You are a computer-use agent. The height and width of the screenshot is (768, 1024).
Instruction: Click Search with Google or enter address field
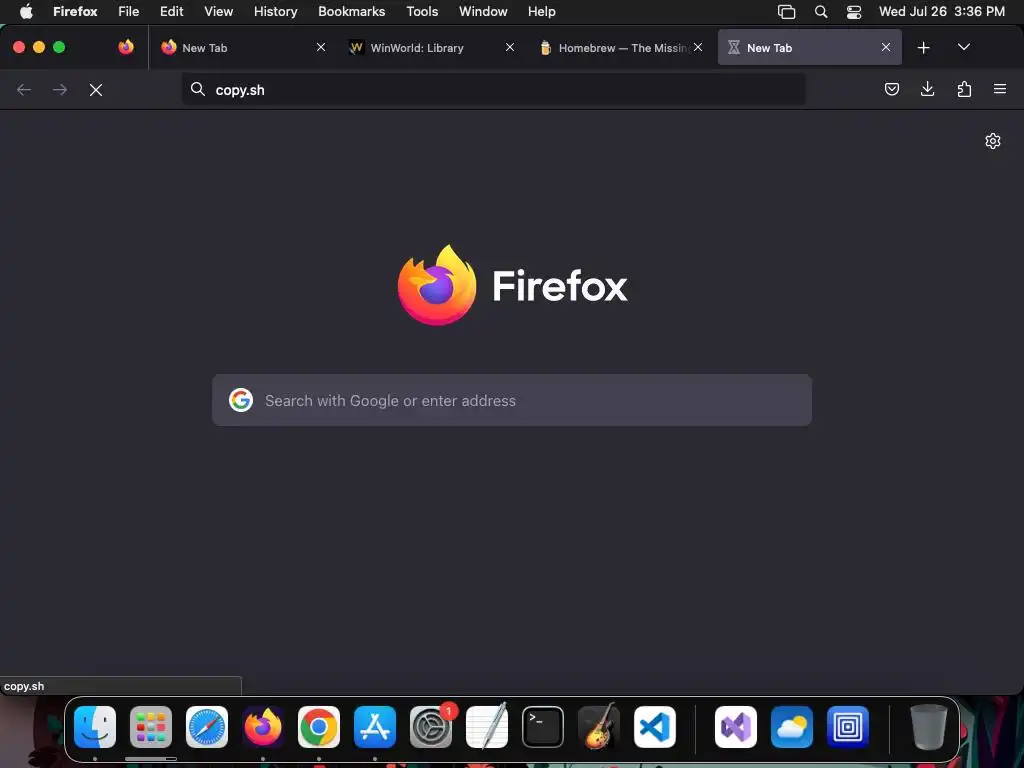512,400
